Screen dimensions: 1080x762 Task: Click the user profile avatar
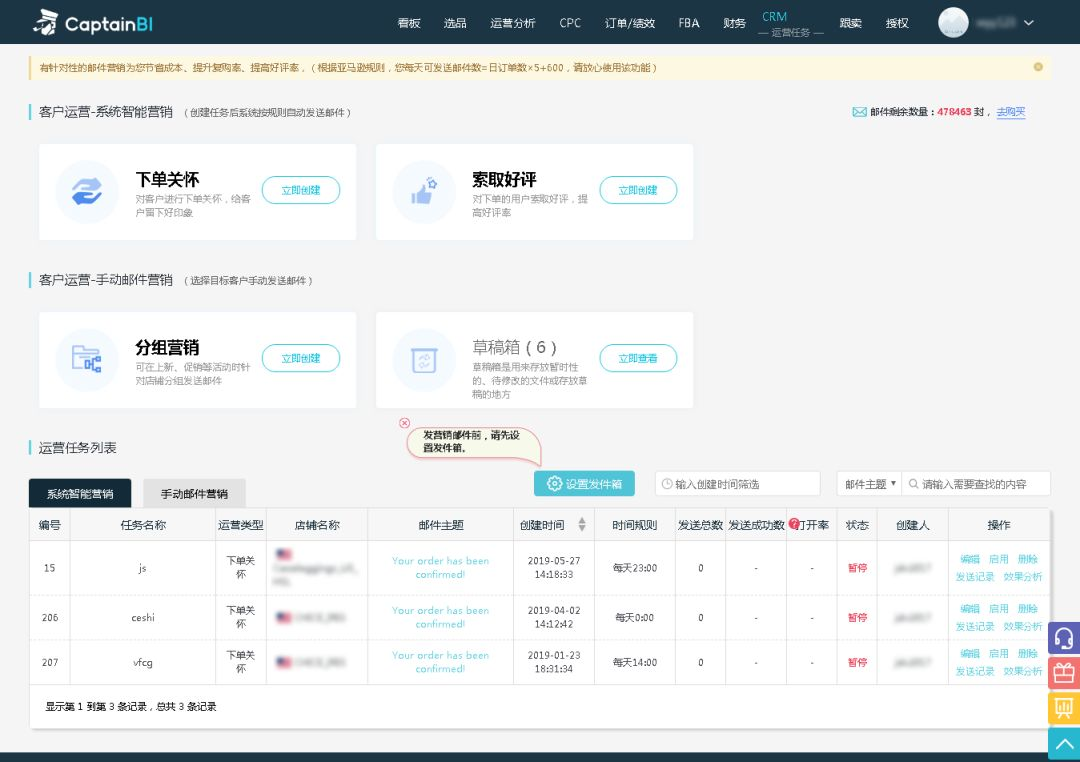(x=953, y=22)
